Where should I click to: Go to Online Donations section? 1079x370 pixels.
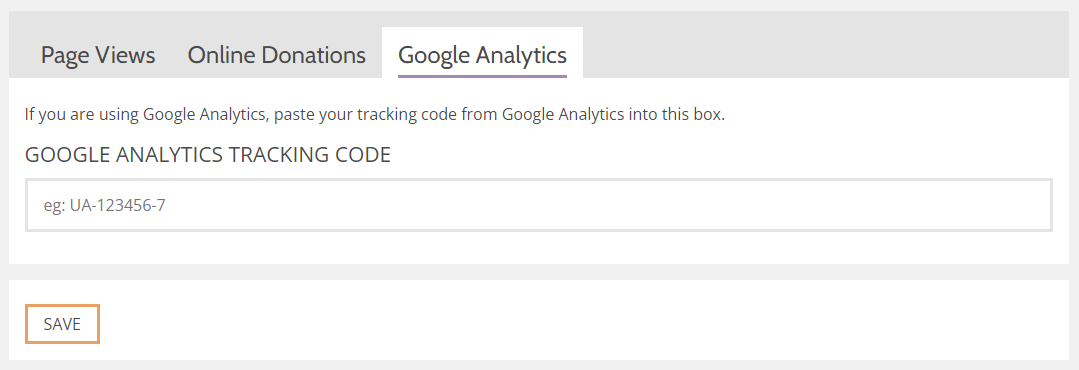click(277, 55)
